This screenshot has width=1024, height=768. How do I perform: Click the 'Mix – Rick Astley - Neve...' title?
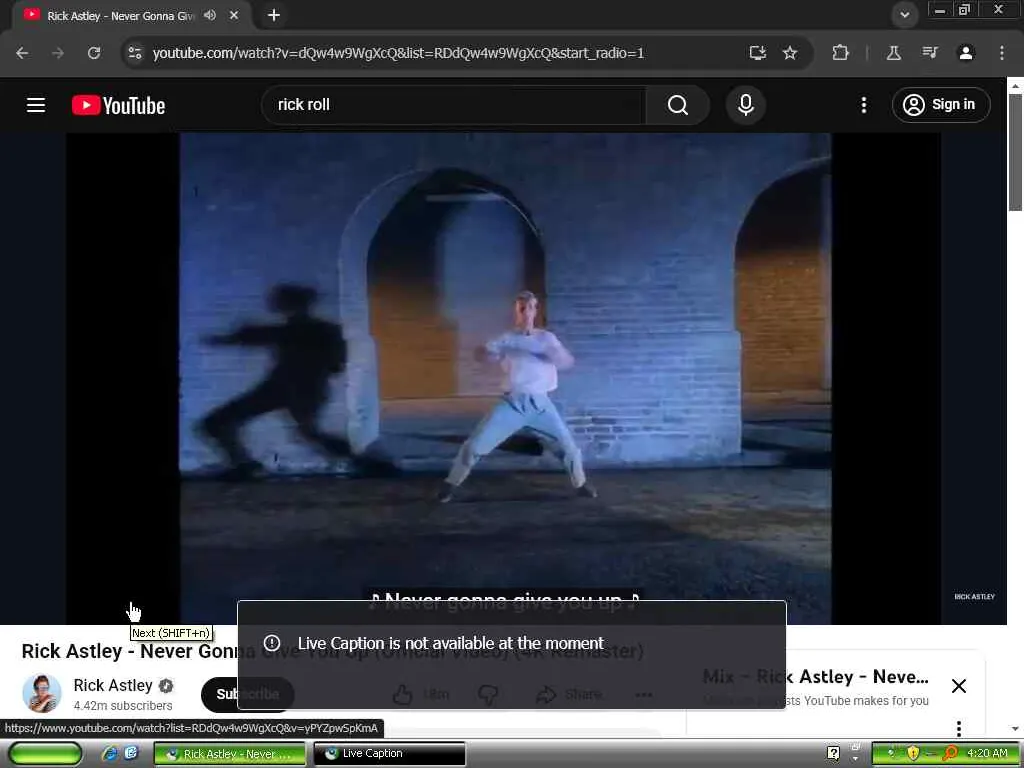pos(816,677)
